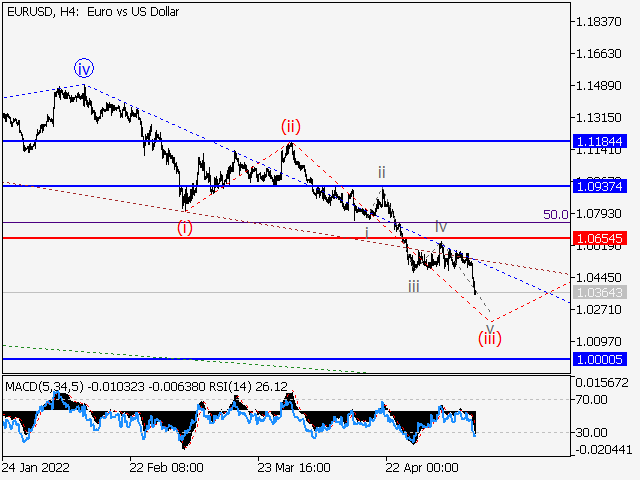Click the RSI(14) 26.12 indicator label

249,386
